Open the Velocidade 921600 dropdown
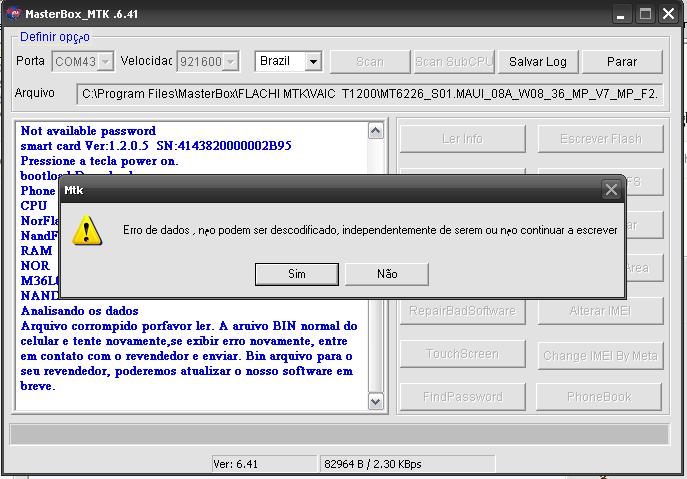This screenshot has height=479, width=687. pos(230,61)
